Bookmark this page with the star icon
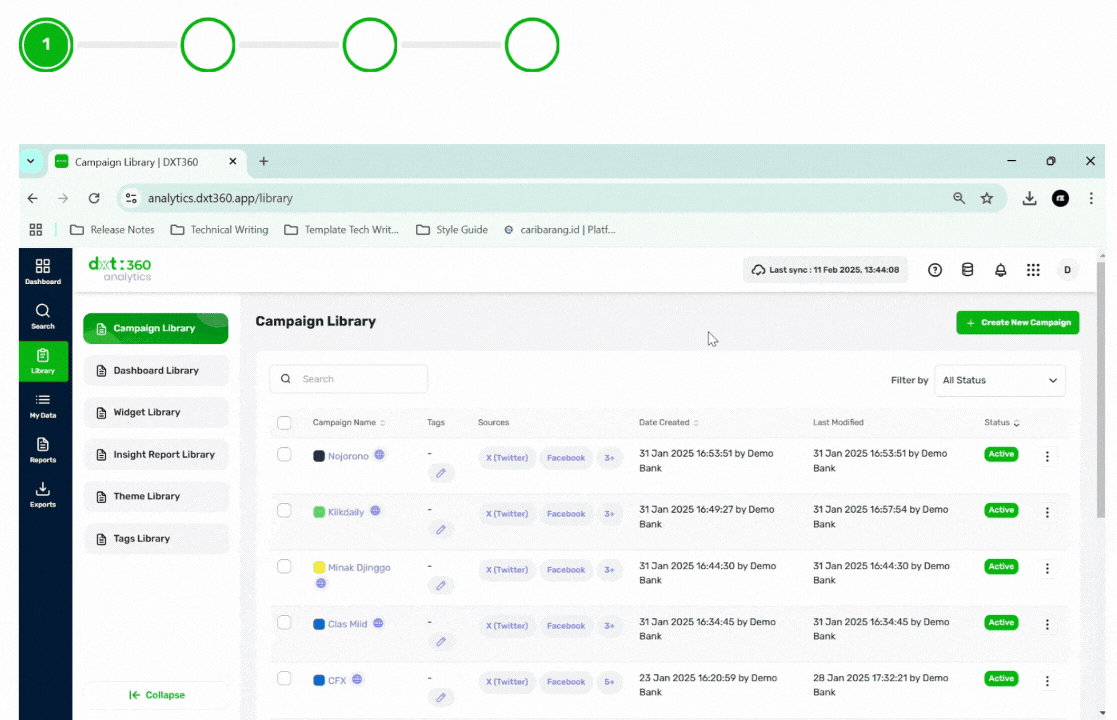 point(987,198)
